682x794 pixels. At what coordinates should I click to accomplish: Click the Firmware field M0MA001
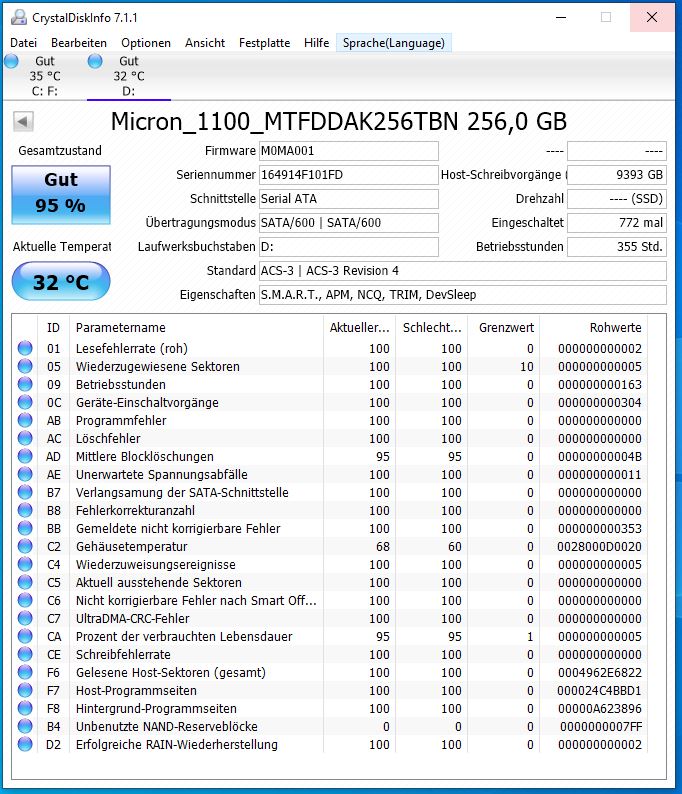tap(349, 151)
